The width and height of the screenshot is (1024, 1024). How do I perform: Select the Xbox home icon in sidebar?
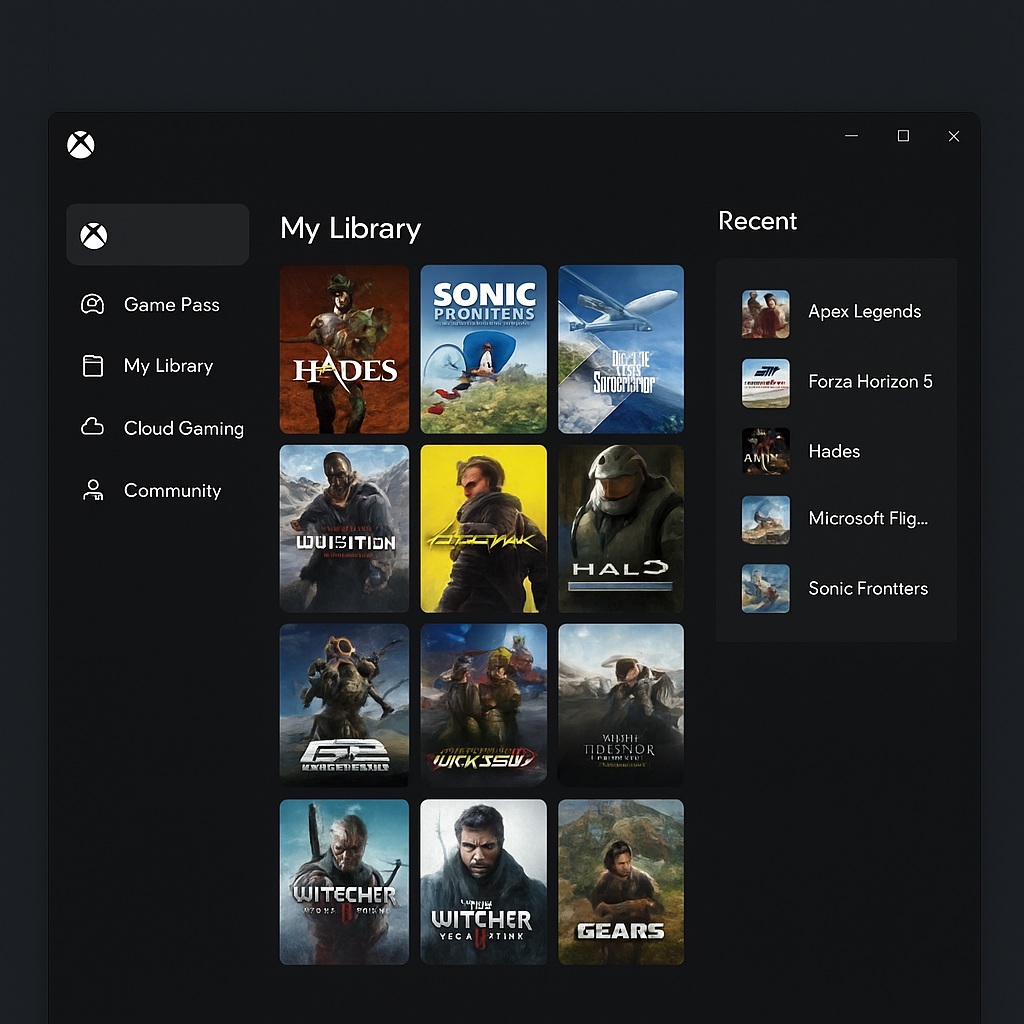94,236
